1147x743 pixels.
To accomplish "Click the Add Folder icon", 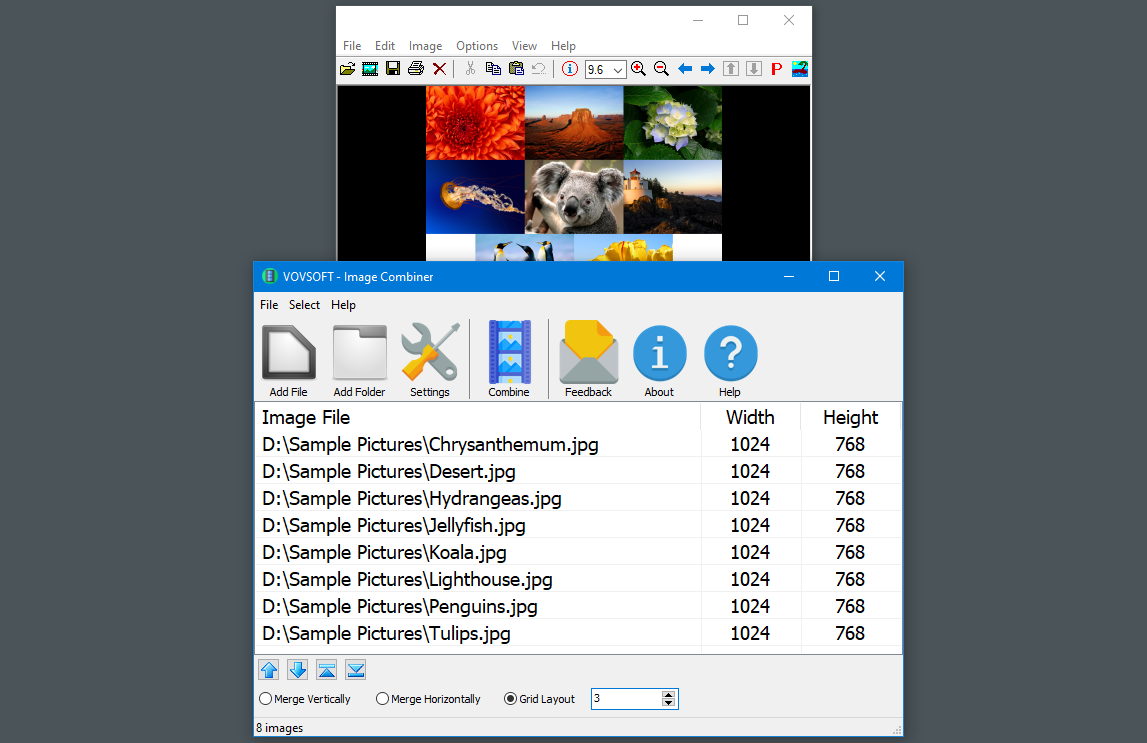I will coord(359,354).
